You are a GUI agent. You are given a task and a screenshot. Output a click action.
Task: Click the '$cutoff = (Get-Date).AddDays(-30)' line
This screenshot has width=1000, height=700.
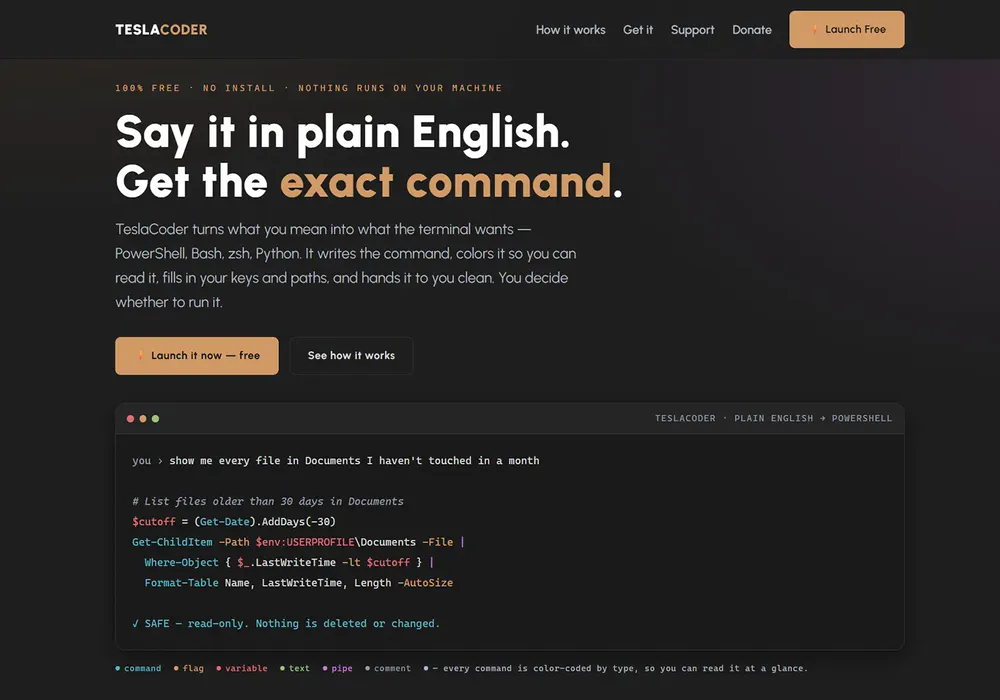233,521
